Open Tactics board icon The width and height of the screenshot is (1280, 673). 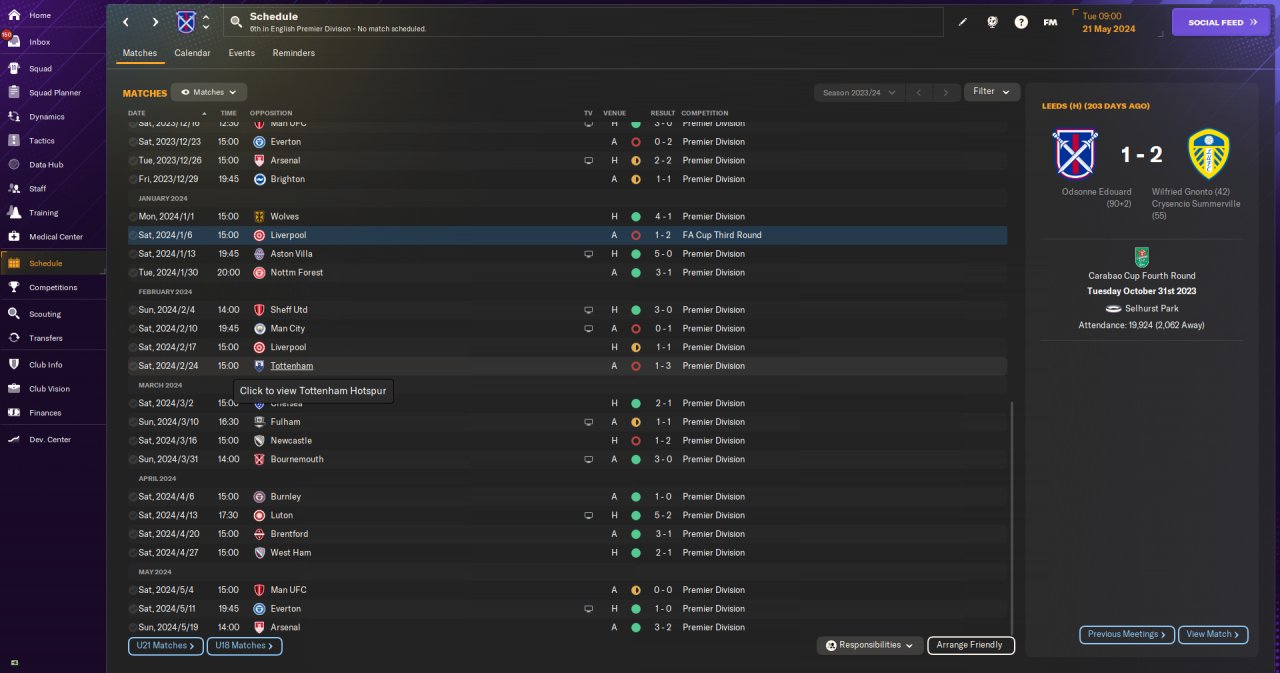[x=14, y=141]
